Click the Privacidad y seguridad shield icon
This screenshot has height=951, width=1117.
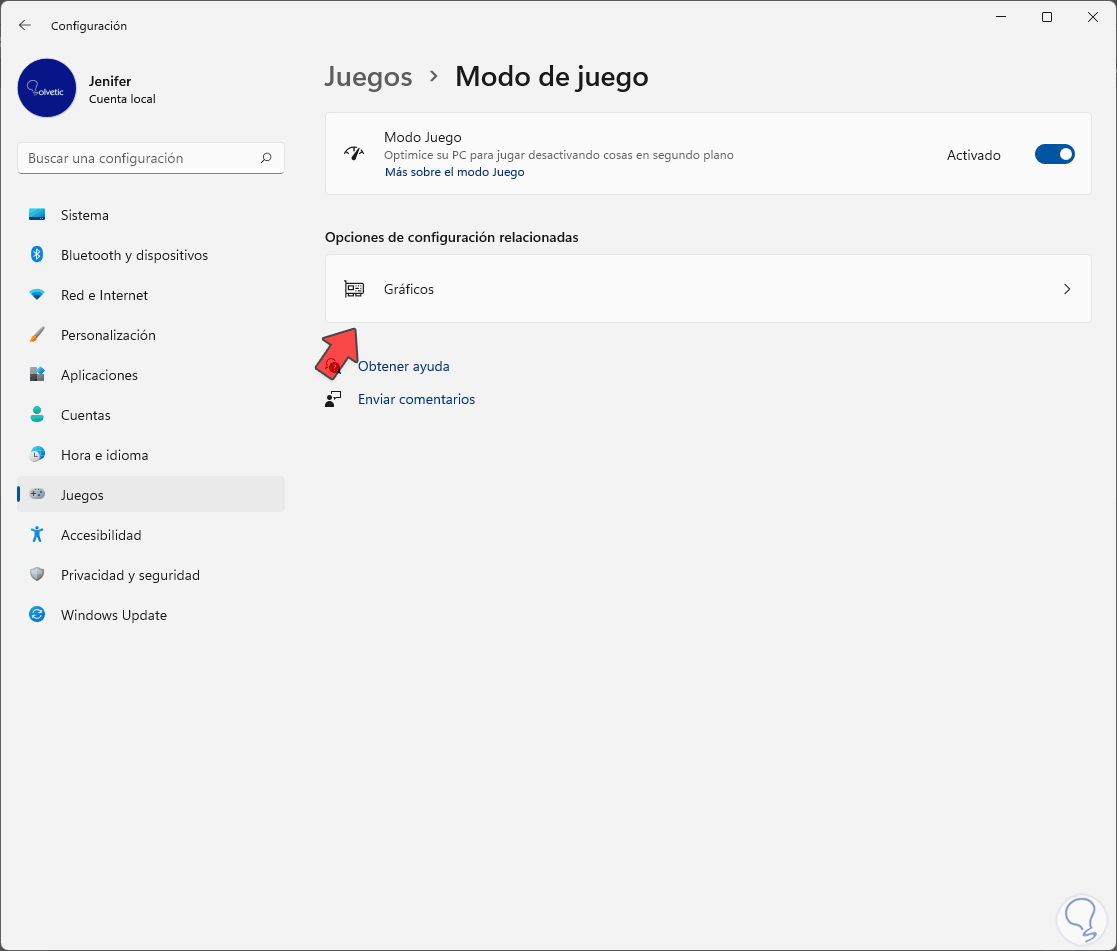[x=37, y=575]
